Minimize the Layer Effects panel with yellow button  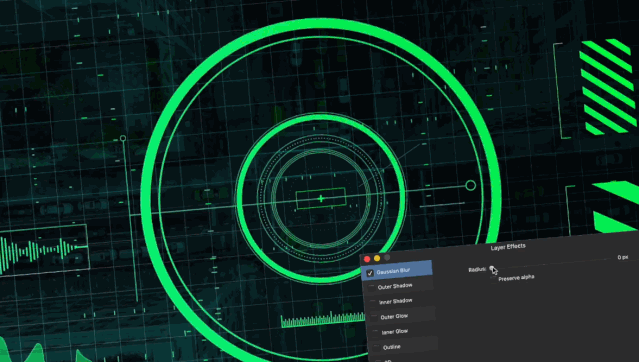pos(377,258)
